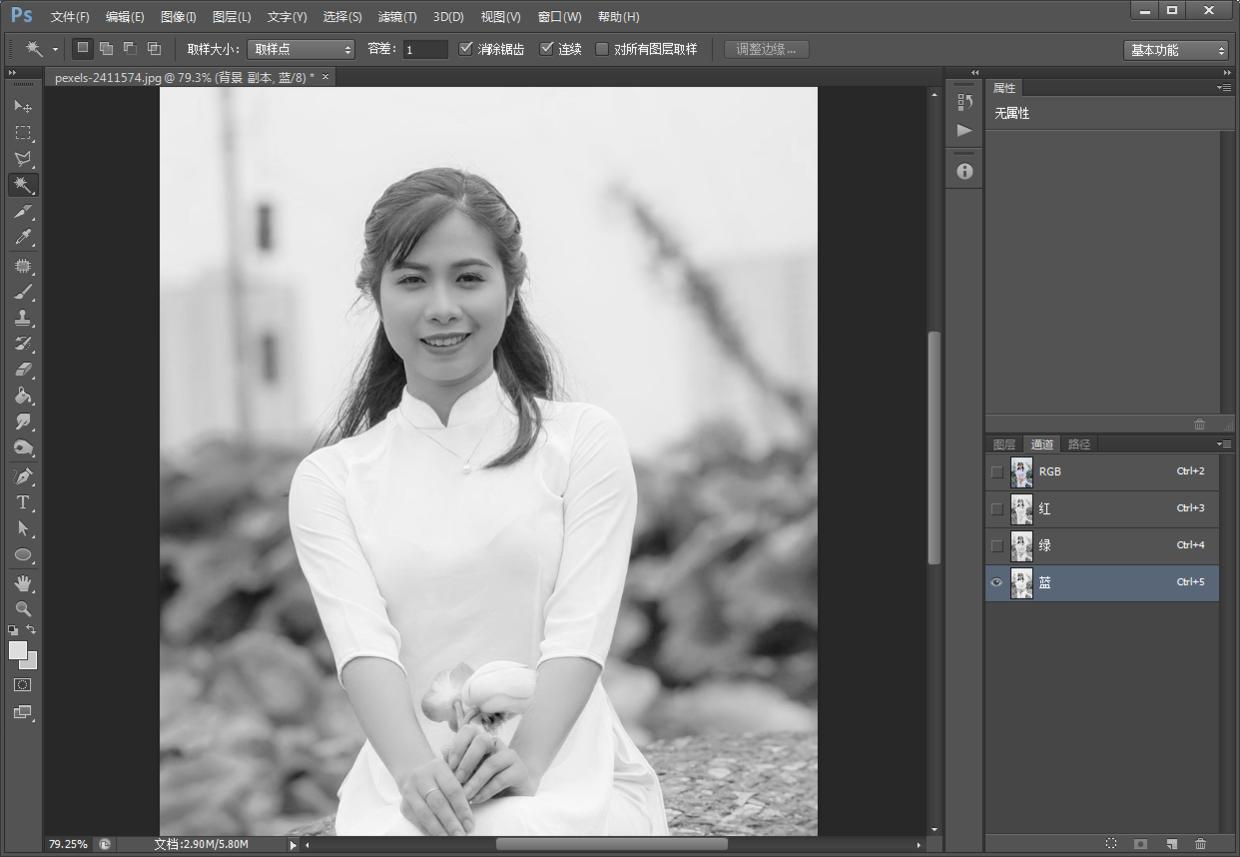Switch to the 图层 tab
This screenshot has width=1240, height=857.
tap(1004, 444)
